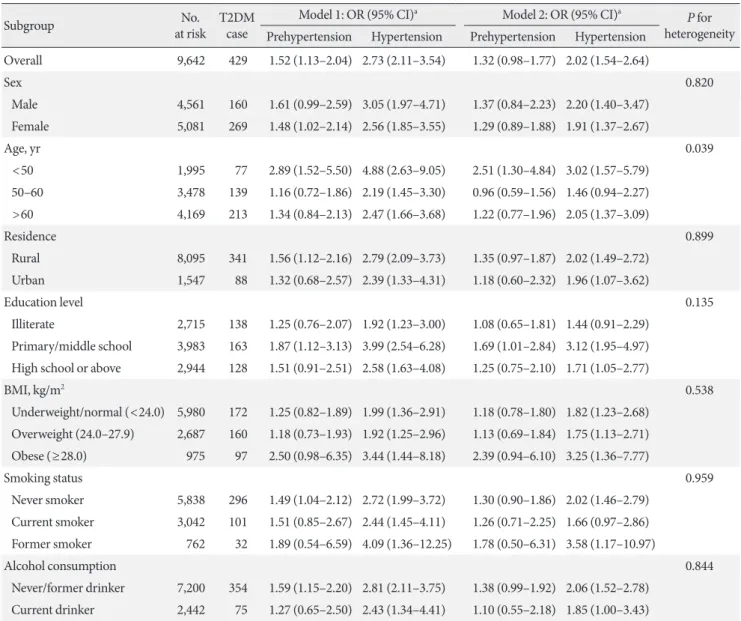
Task: Click the value '3.58 (1.17–10.97)'
Action: pos(611,544)
